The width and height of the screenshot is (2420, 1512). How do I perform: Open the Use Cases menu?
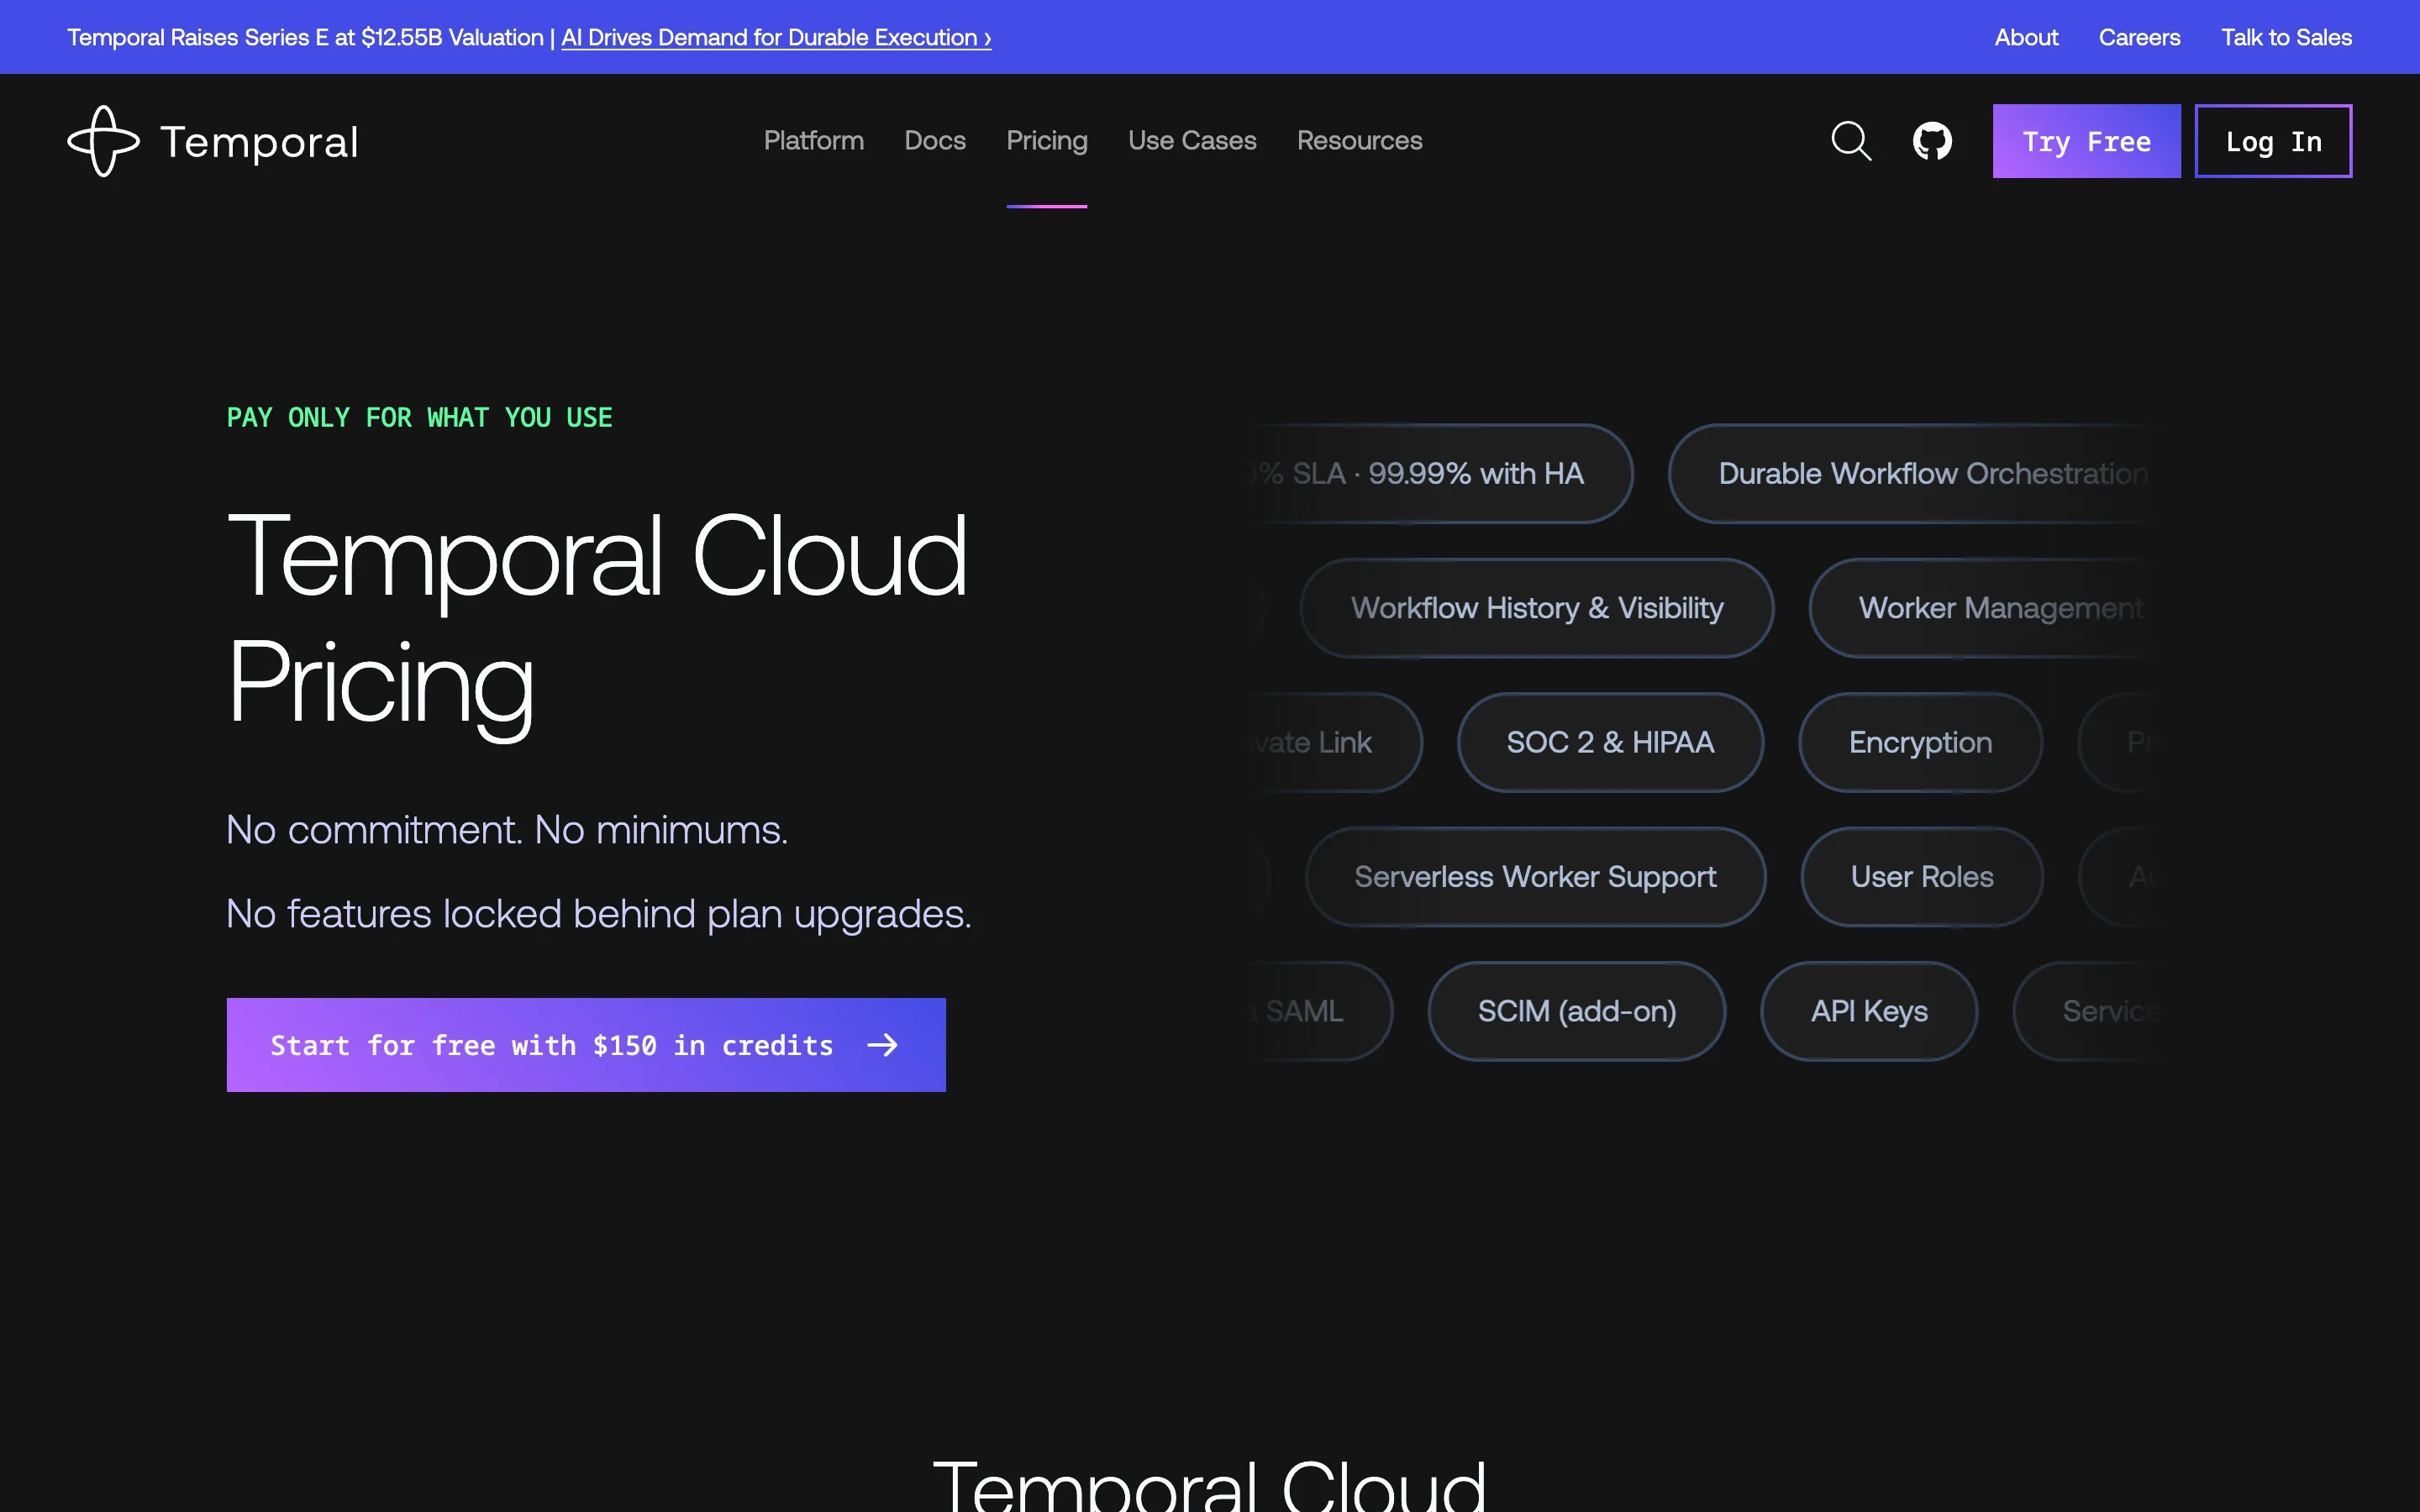[1192, 141]
